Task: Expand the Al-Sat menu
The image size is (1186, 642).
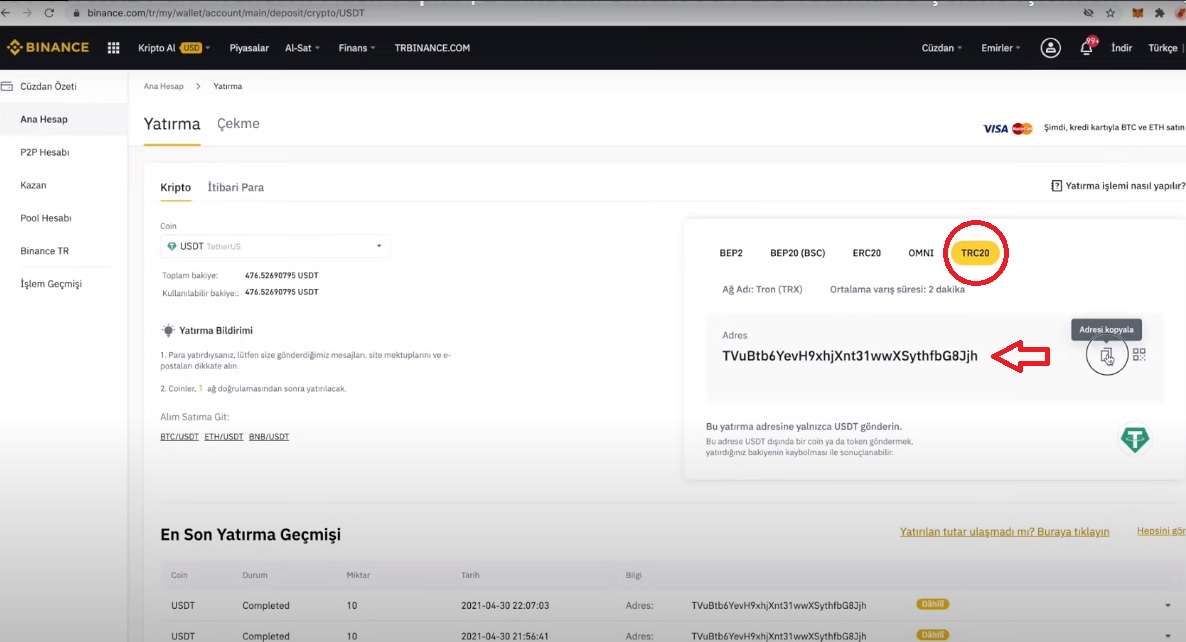Action: [303, 48]
